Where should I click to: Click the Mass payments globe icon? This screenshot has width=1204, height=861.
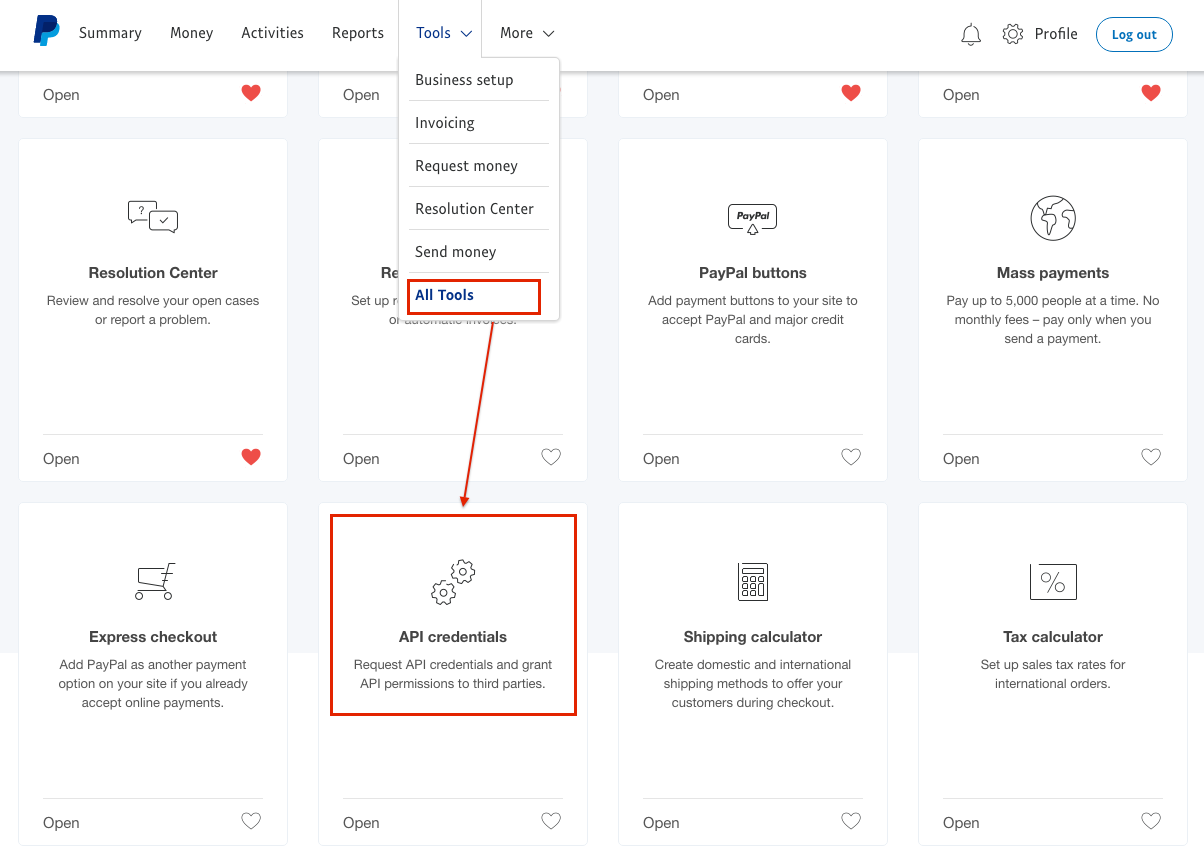pyautogui.click(x=1053, y=217)
